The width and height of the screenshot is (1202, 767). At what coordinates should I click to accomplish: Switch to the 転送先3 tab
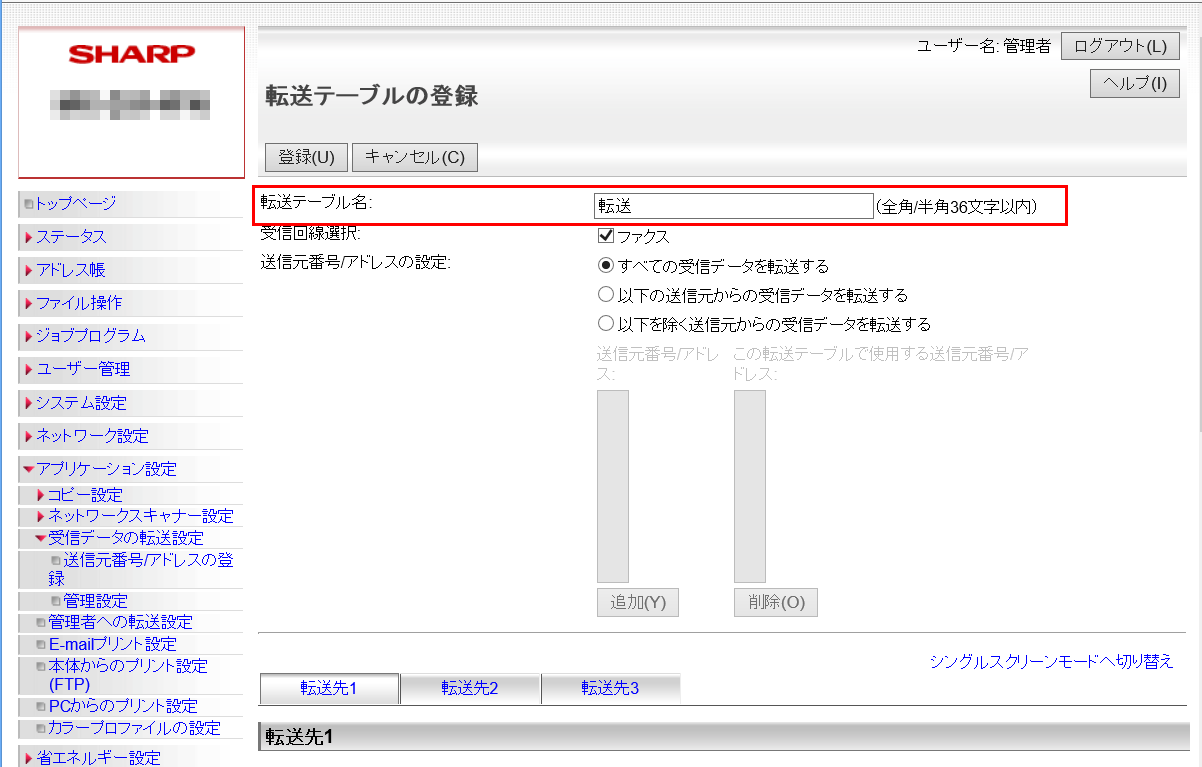tap(610, 688)
